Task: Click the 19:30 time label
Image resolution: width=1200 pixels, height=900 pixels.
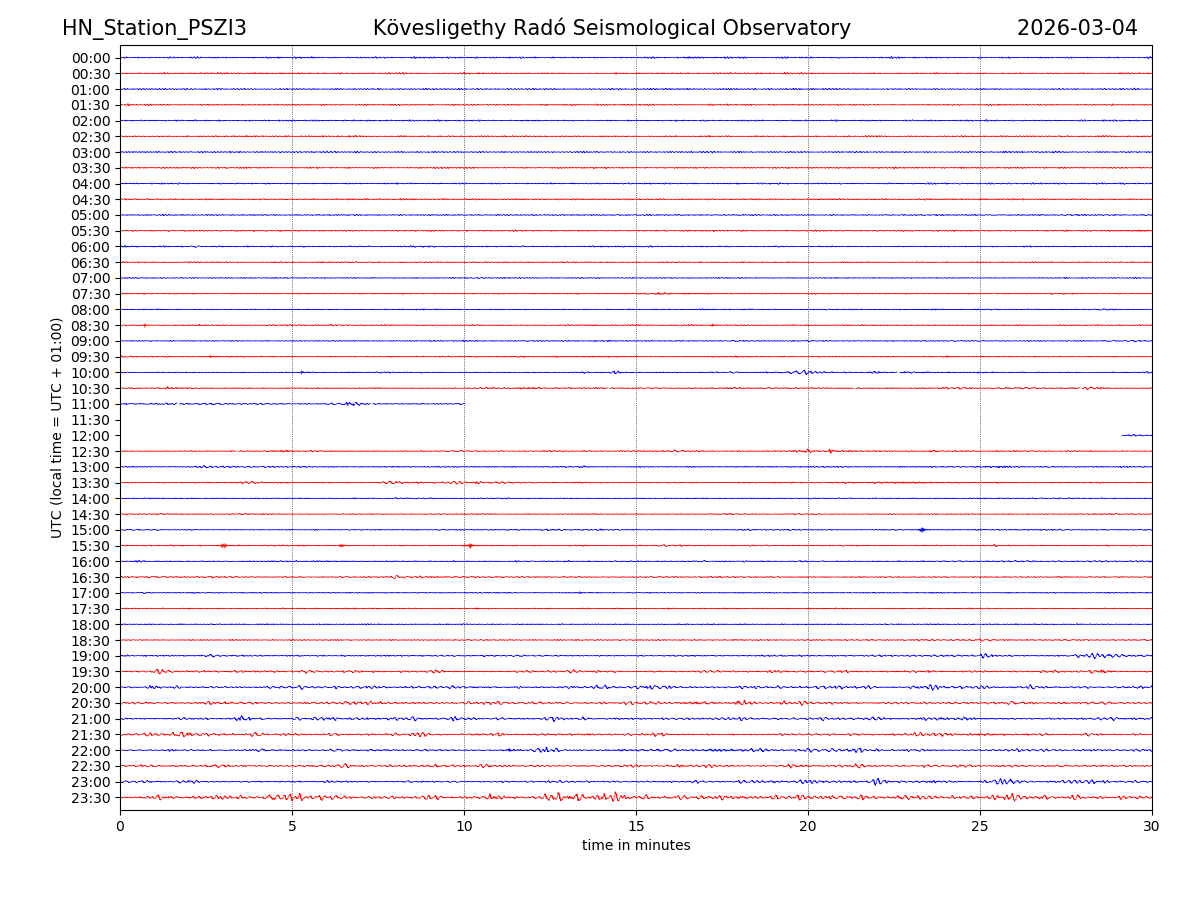Action: coord(91,672)
